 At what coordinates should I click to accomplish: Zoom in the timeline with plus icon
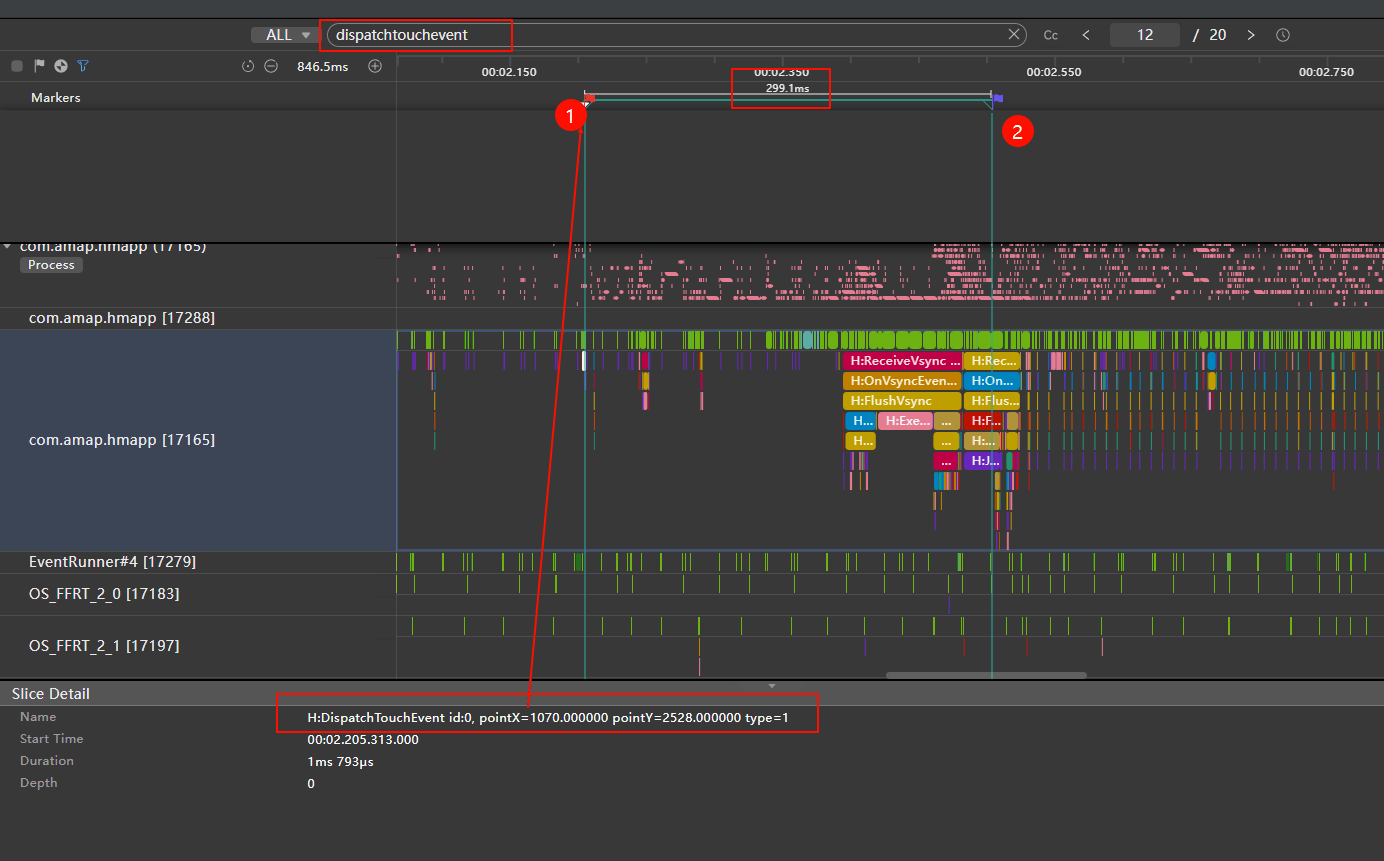(x=375, y=66)
